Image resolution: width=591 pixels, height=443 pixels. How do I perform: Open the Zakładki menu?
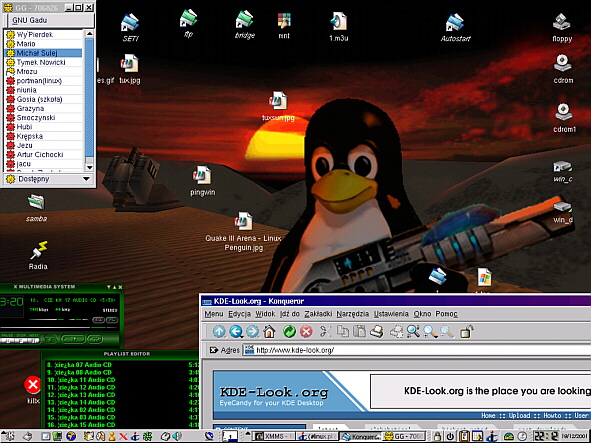tap(318, 314)
